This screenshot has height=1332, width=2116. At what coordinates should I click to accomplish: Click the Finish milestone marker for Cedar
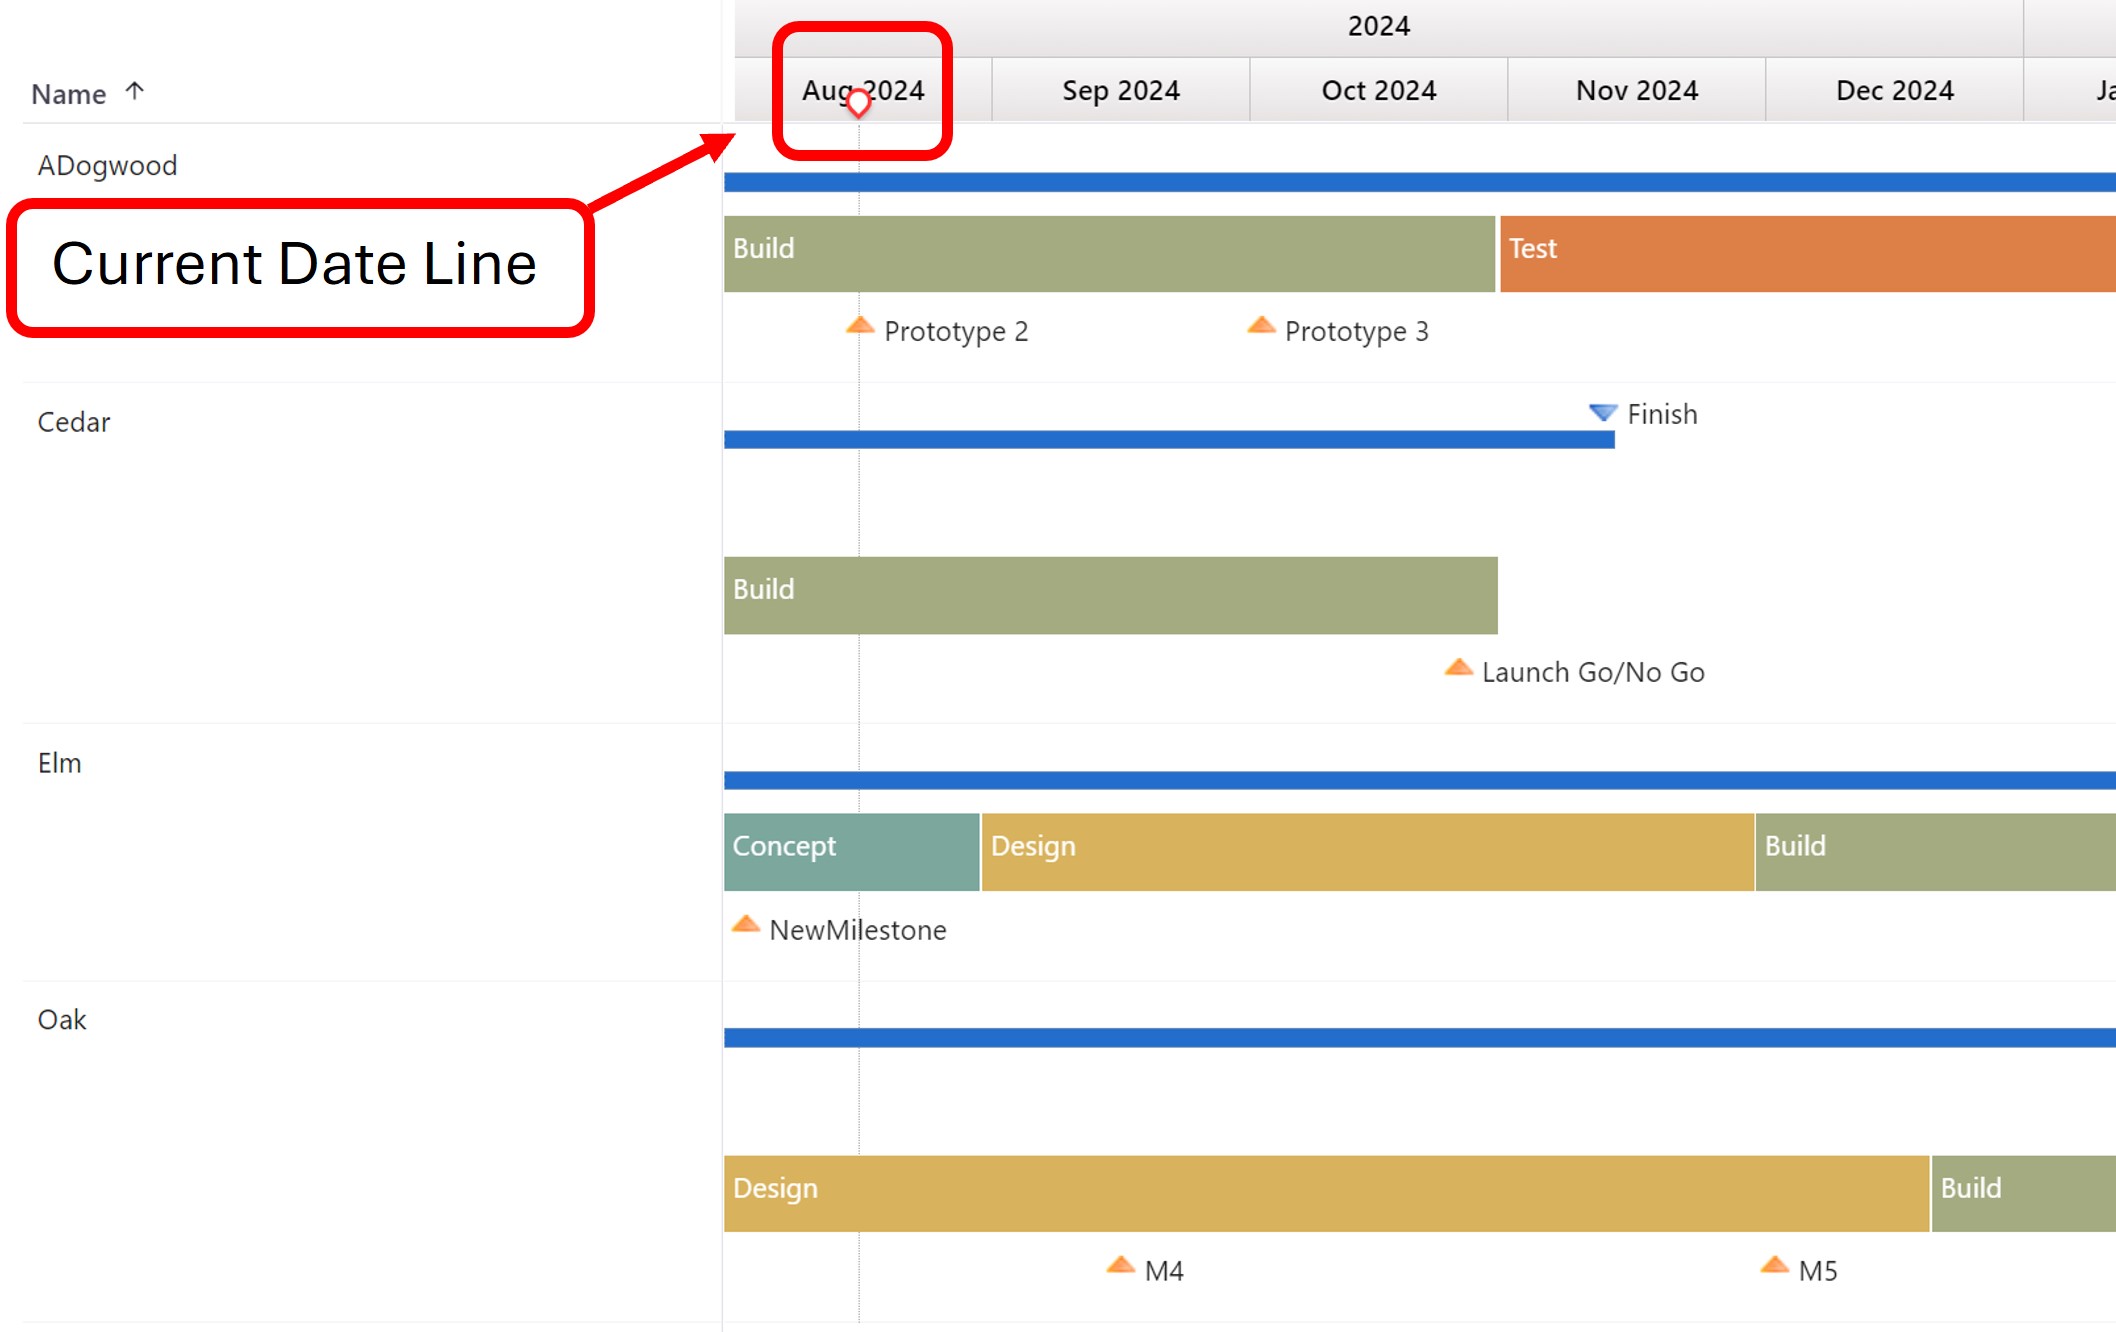pos(1602,411)
